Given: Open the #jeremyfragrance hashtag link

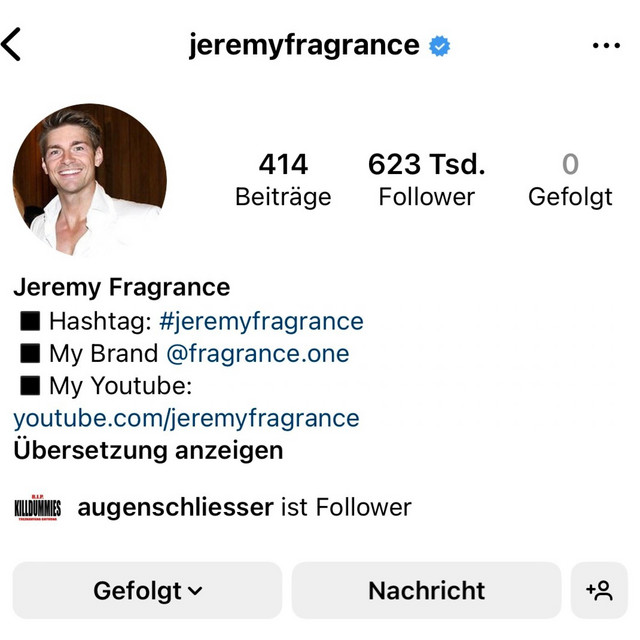Looking at the screenshot, I should pyautogui.click(x=261, y=321).
